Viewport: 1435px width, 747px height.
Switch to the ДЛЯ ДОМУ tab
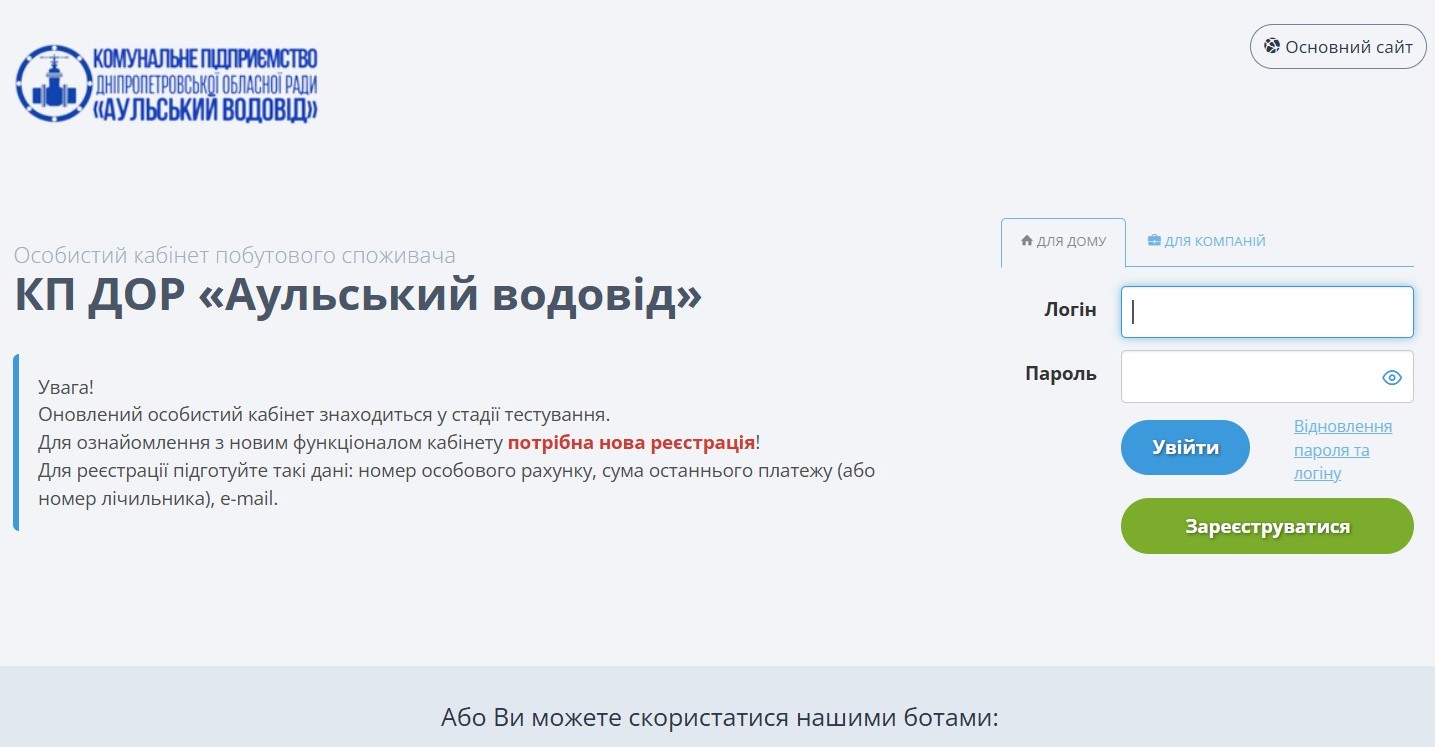[x=1063, y=242]
